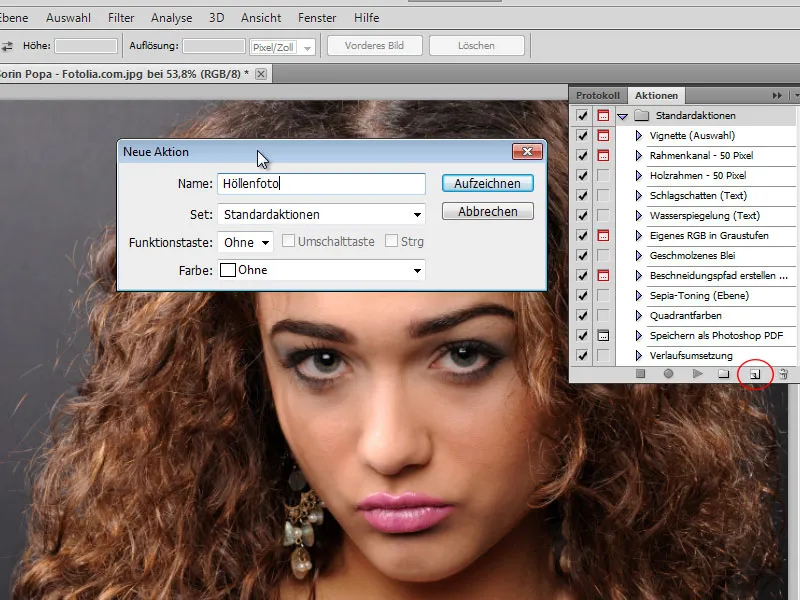Open the Auswahl menu
Image resolution: width=800 pixels, height=600 pixels.
click(68, 18)
